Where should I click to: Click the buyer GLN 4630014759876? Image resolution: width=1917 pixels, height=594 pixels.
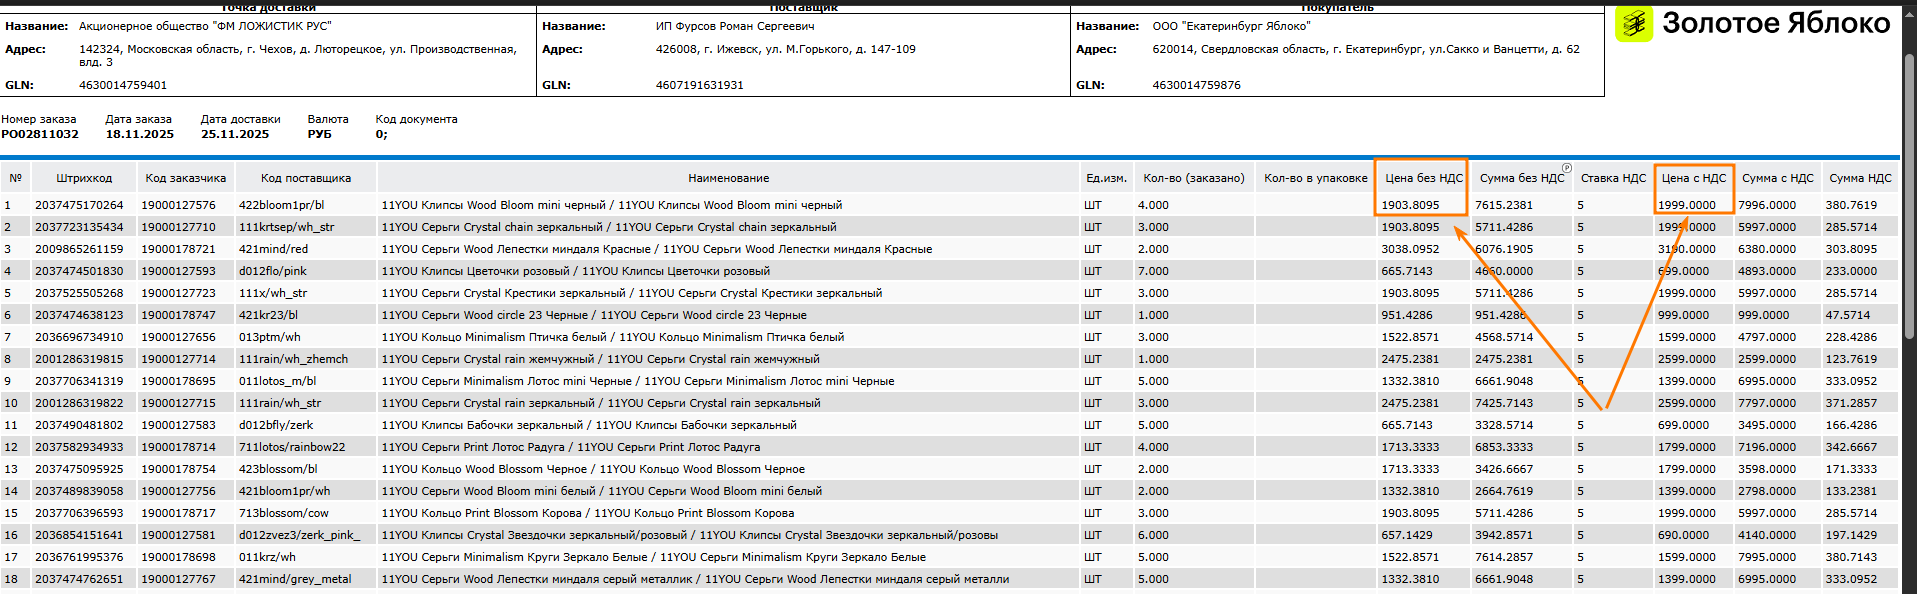pyautogui.click(x=1197, y=85)
